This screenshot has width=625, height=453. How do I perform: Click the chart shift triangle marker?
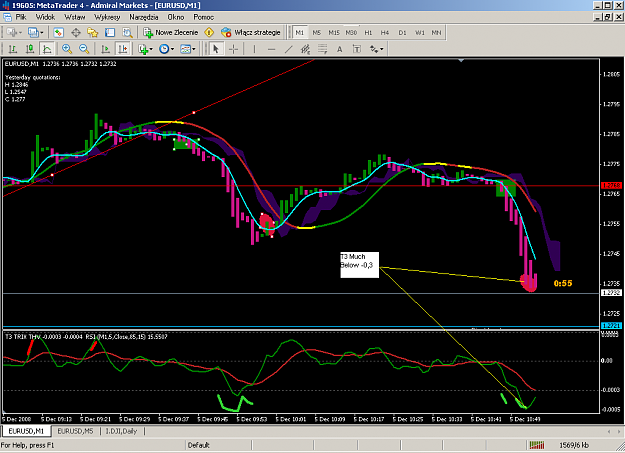(461, 60)
